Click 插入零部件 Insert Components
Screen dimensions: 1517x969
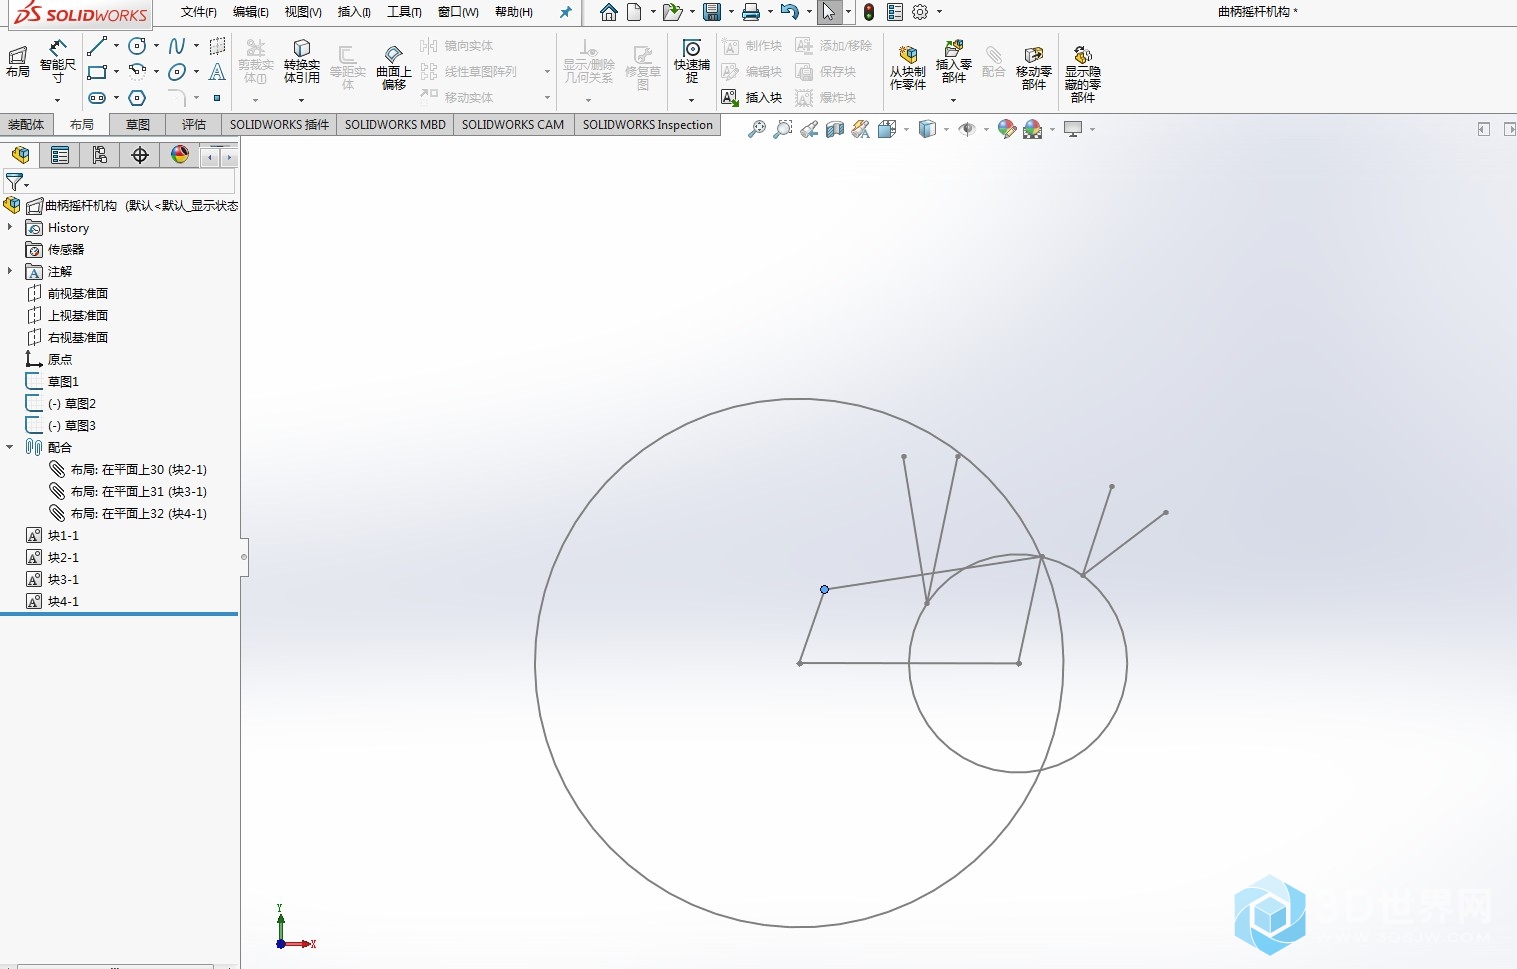pyautogui.click(x=954, y=62)
